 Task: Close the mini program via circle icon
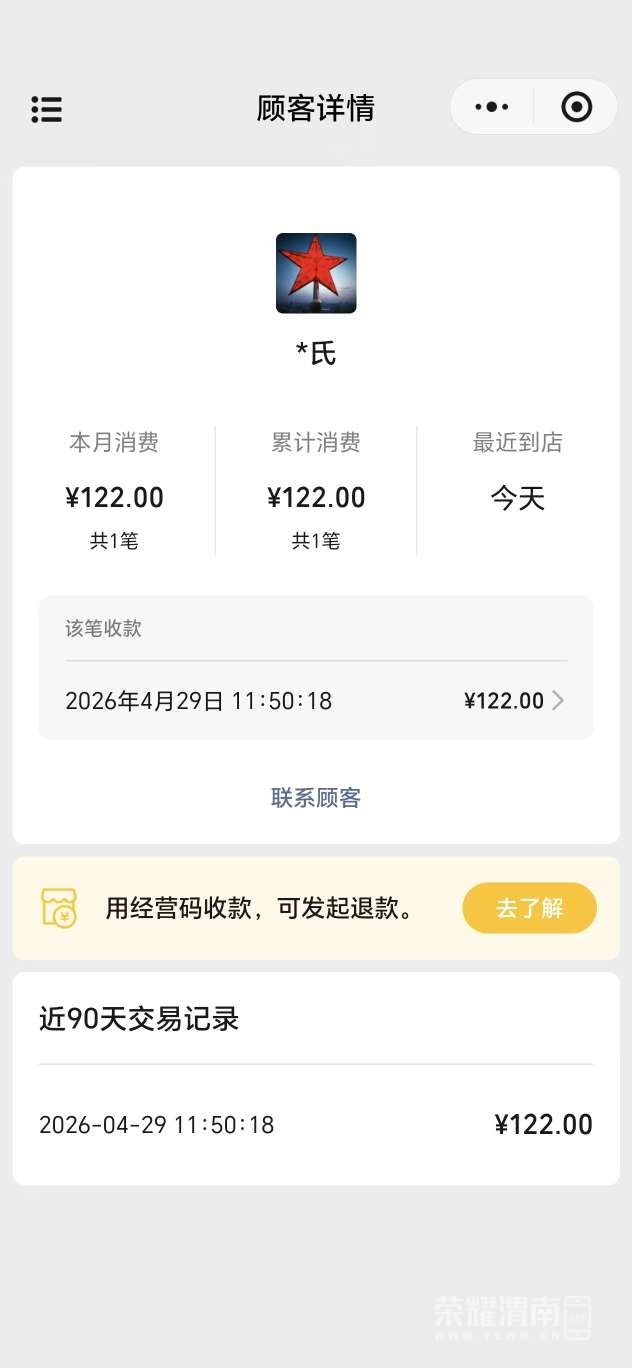576,107
